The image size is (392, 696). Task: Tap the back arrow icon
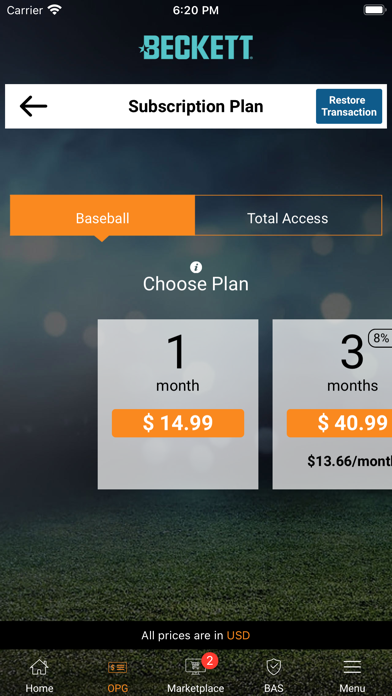[x=33, y=107]
